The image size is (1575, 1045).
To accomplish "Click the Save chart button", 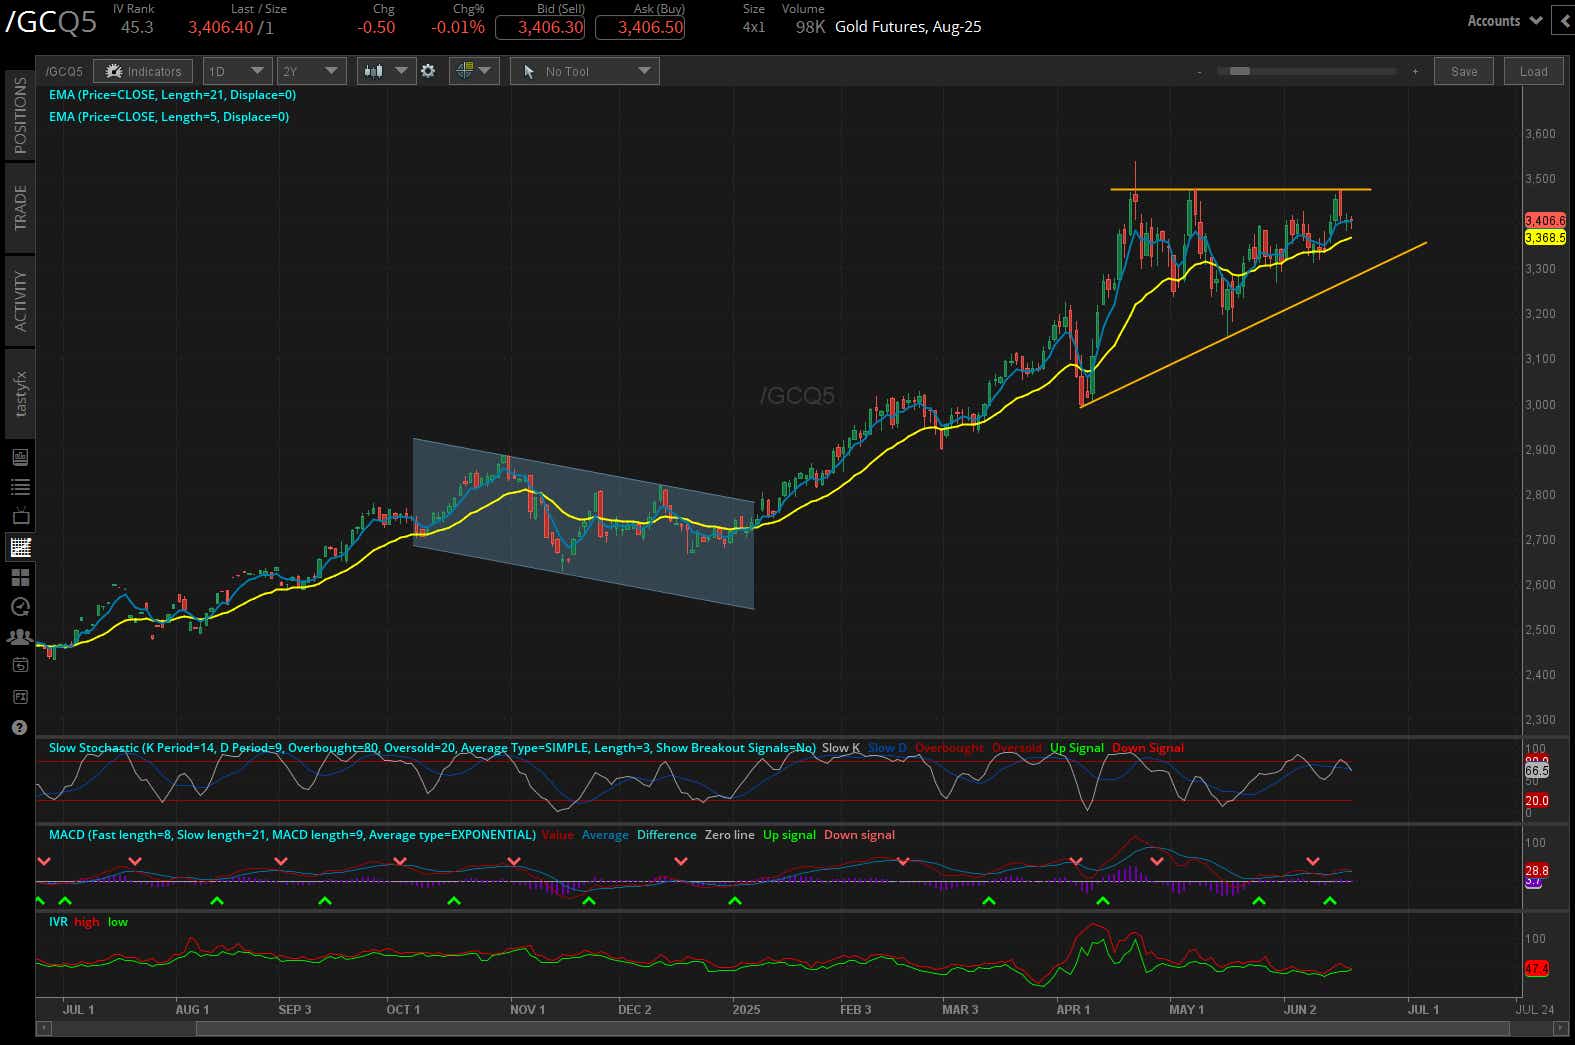I will point(1464,71).
